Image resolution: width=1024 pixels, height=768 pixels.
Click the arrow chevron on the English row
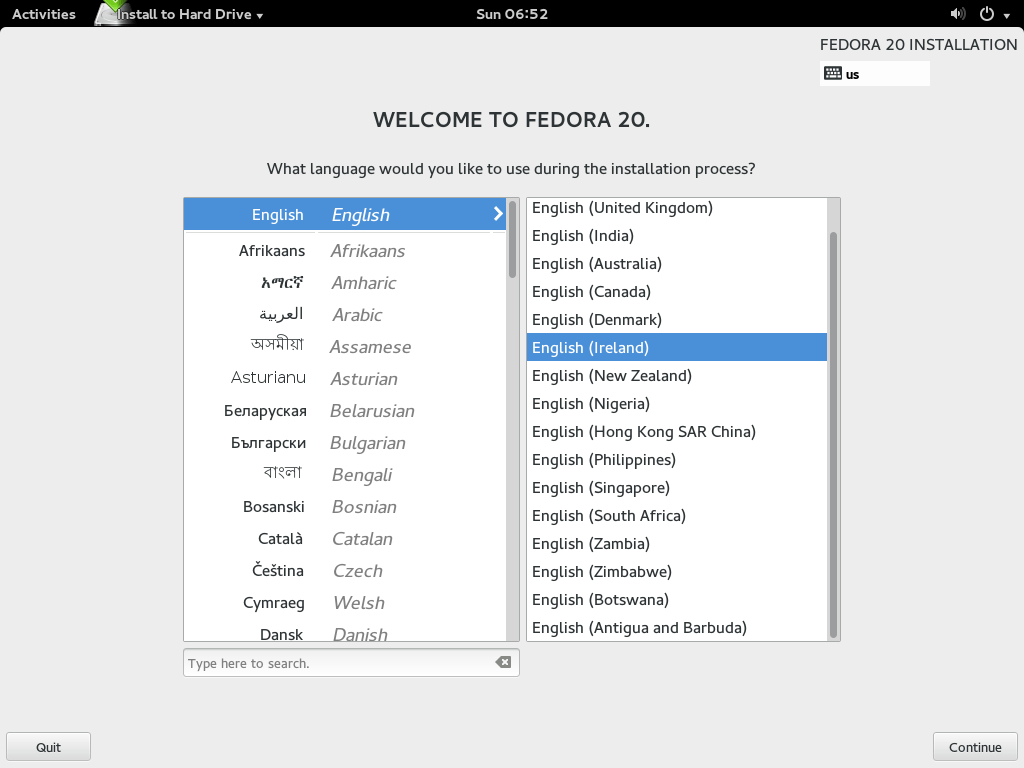[x=498, y=214]
